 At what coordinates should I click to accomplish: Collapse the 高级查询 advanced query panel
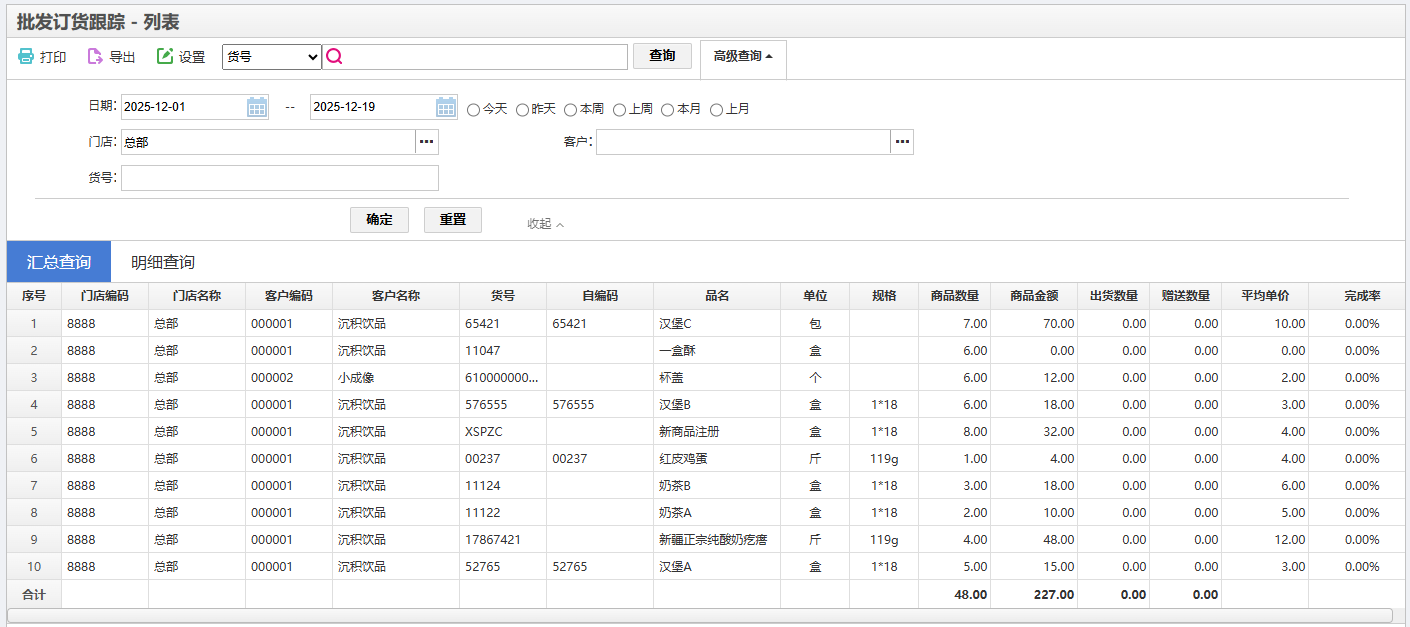pos(742,57)
